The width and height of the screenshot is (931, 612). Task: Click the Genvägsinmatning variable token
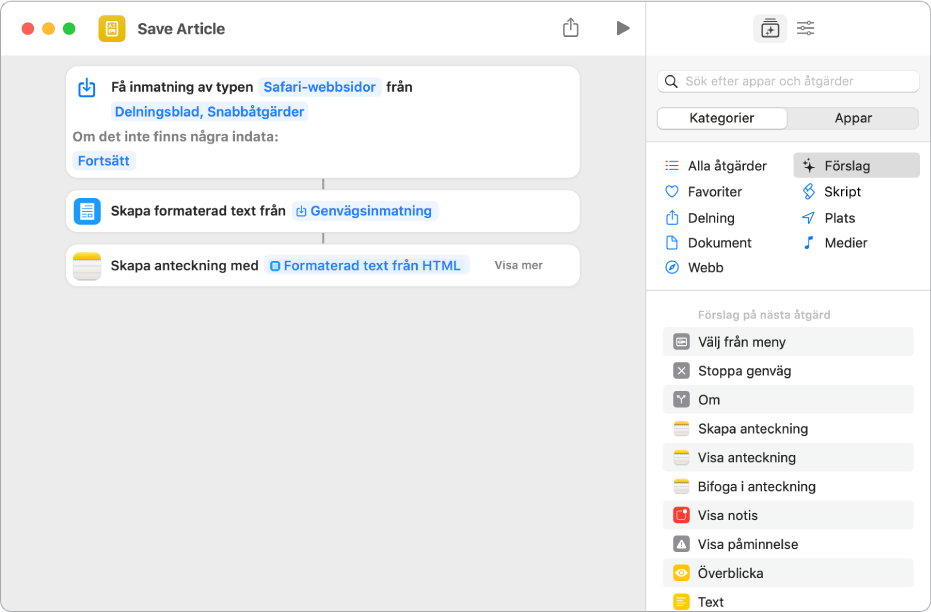pyautogui.click(x=365, y=211)
